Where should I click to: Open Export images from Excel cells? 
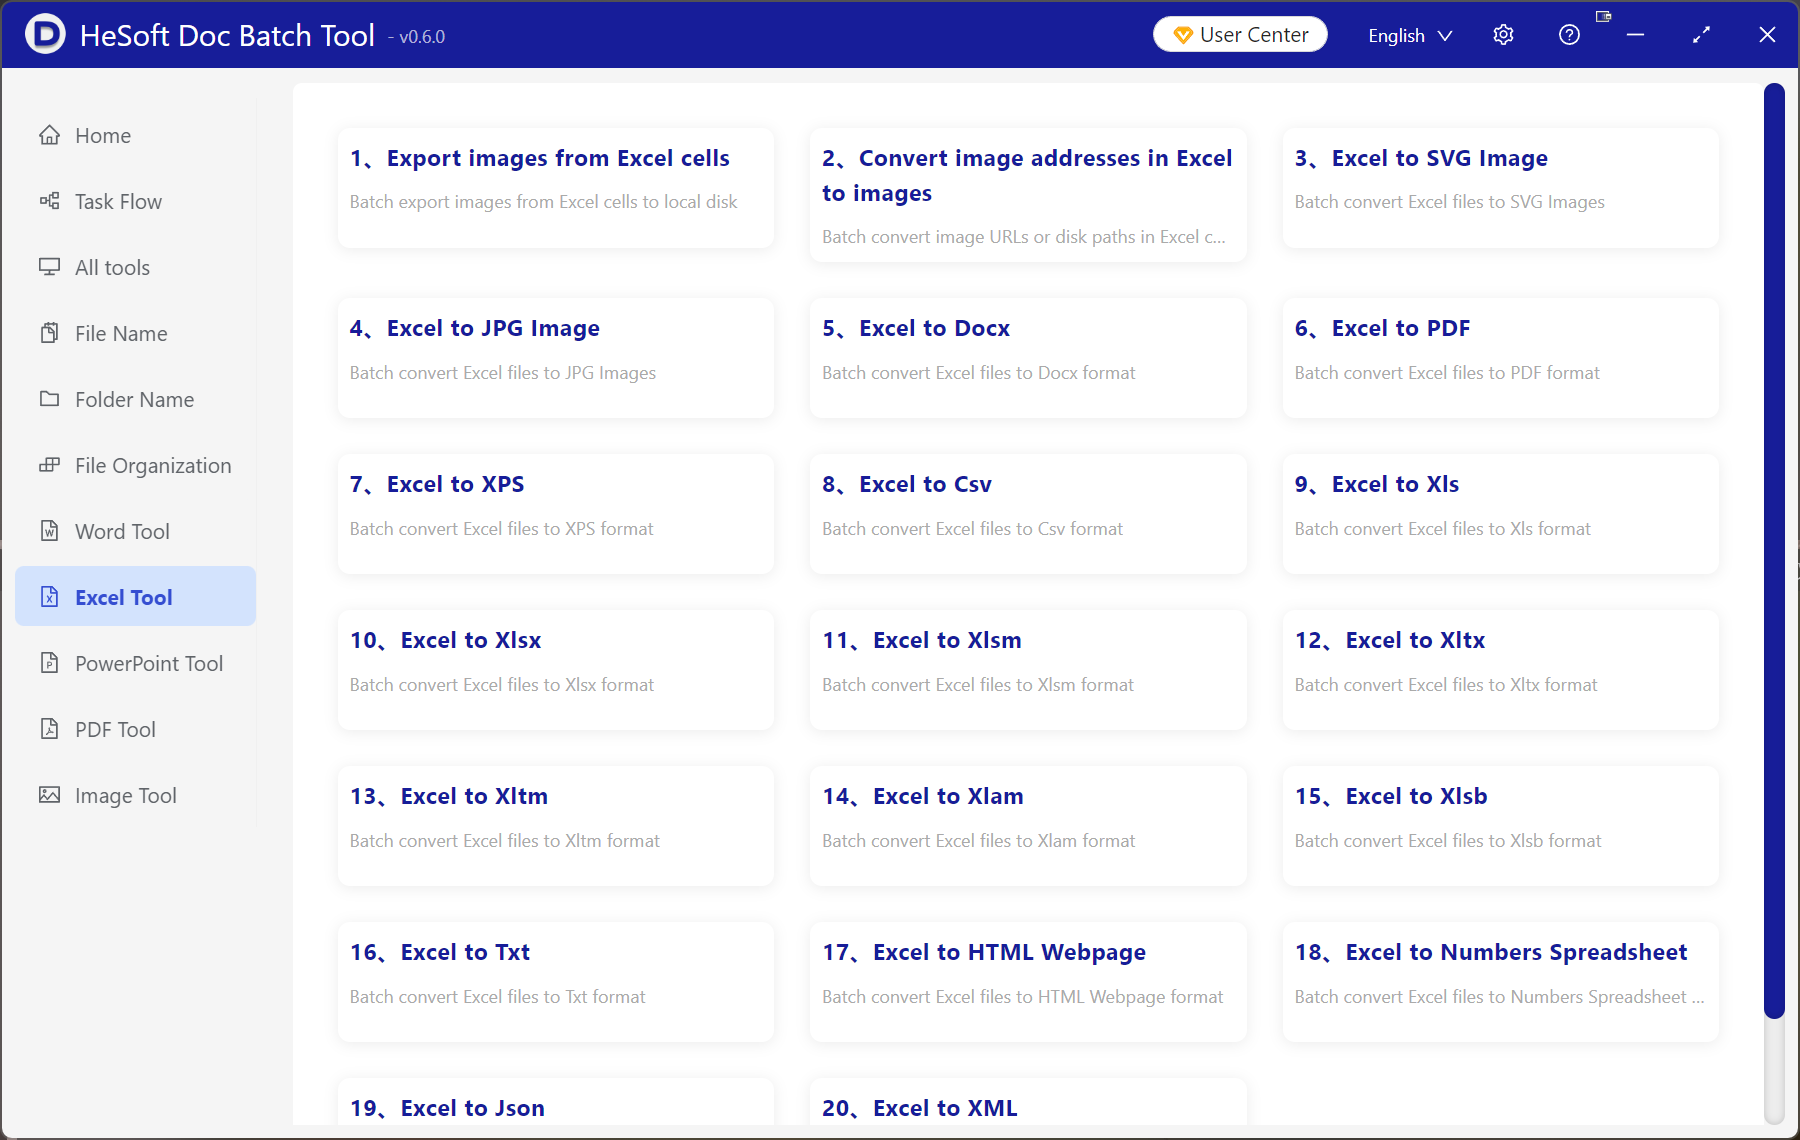coord(556,188)
